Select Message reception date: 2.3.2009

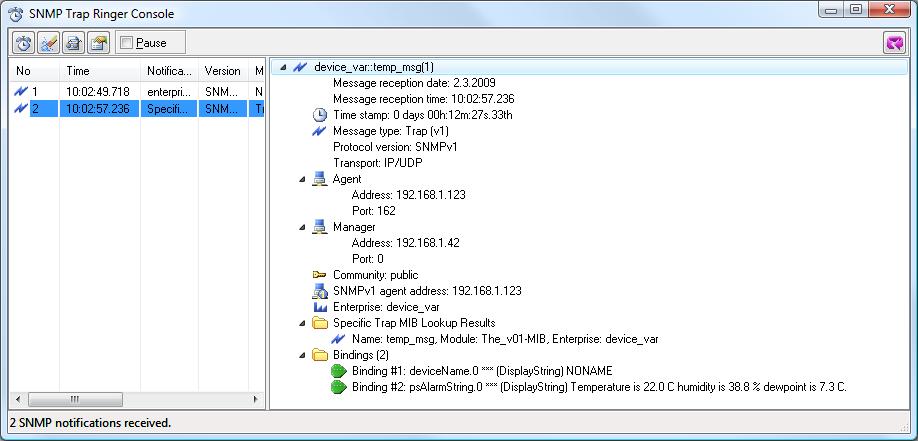[x=414, y=83]
